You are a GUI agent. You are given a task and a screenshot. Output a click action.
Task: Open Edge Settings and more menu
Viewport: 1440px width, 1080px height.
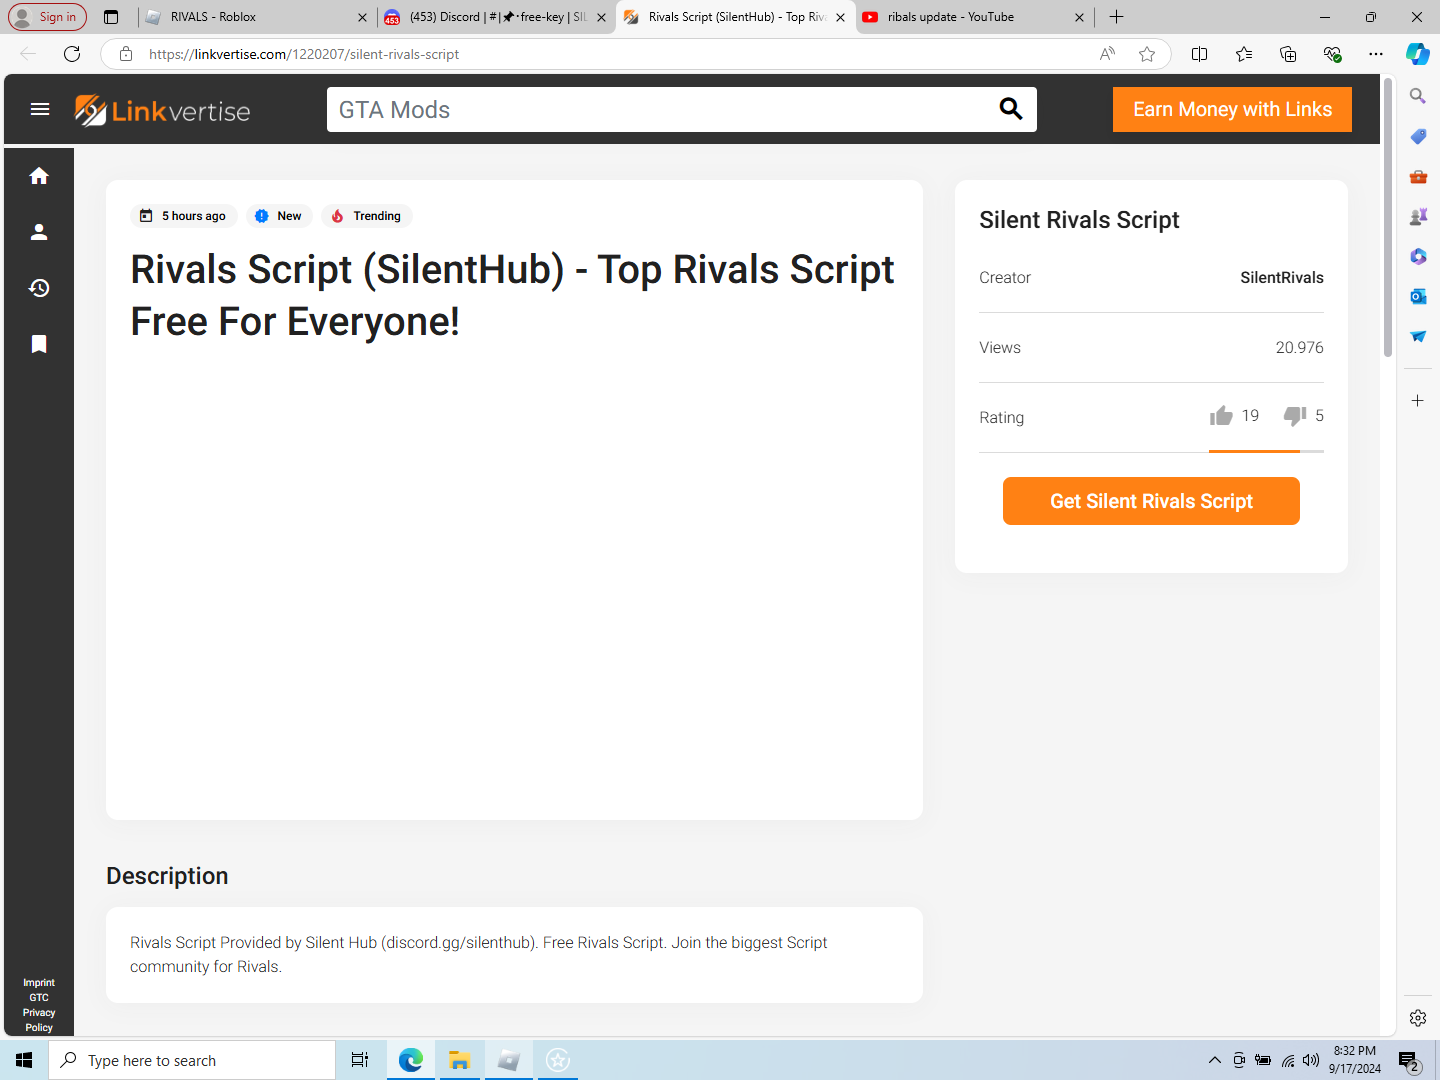coord(1376,54)
